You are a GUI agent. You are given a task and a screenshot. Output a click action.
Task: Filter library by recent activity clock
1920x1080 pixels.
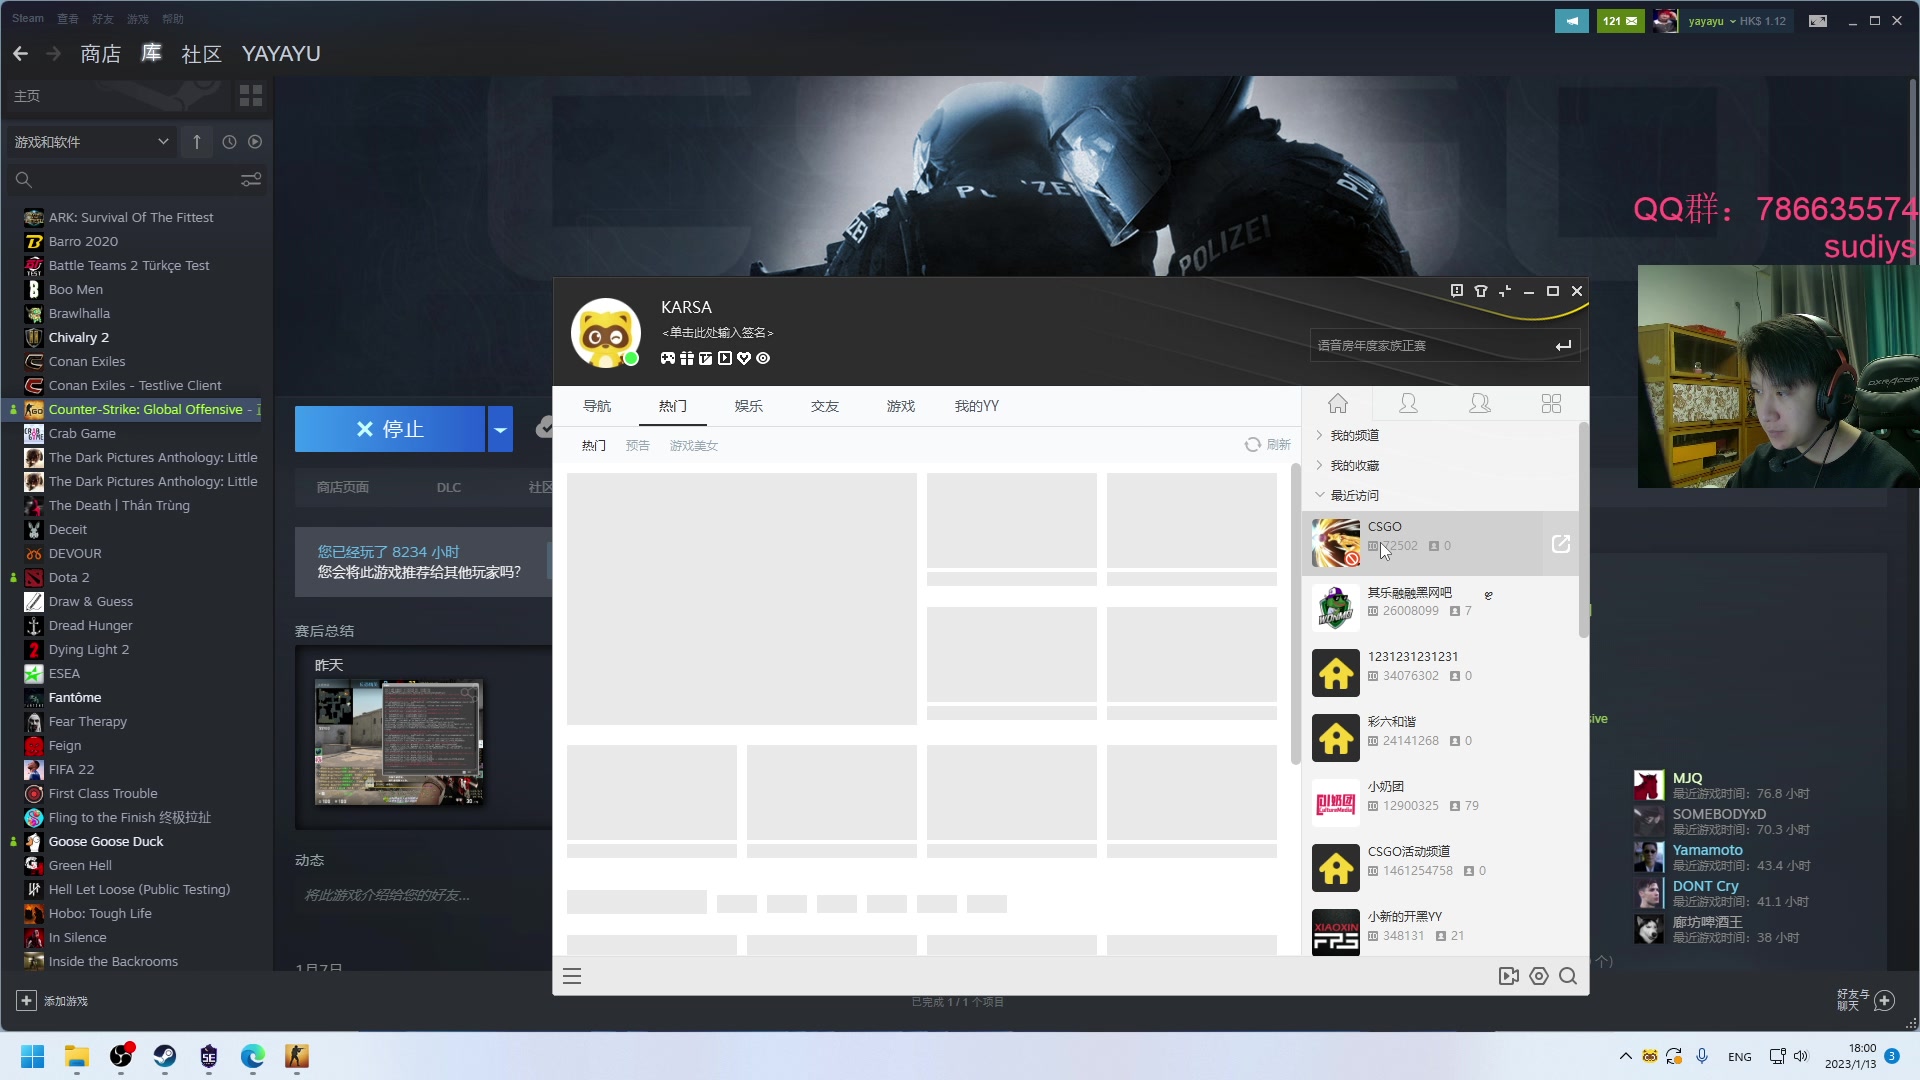pyautogui.click(x=229, y=142)
